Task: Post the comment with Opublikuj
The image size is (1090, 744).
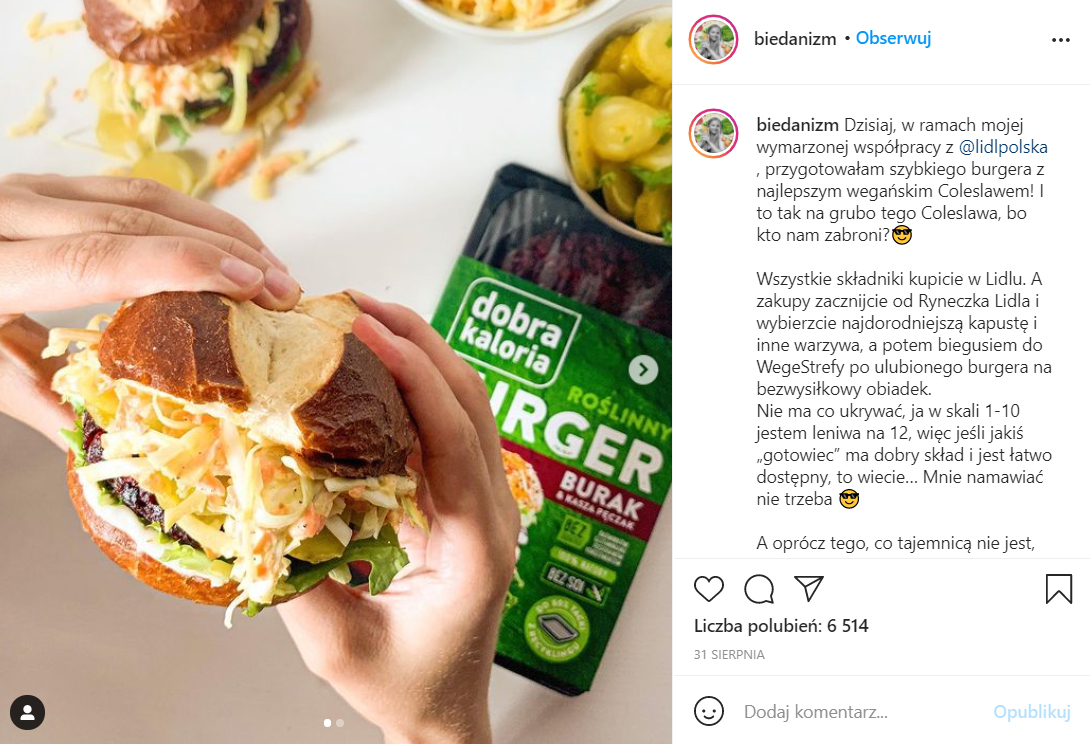Action: pos(1032,712)
